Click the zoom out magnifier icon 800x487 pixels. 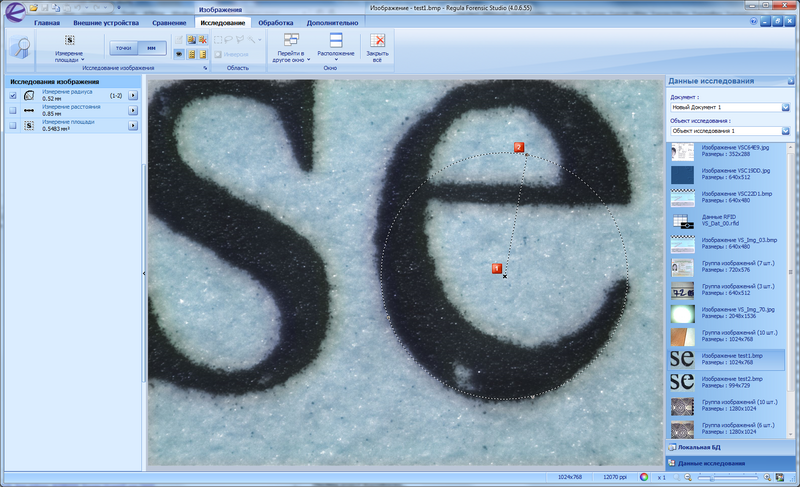click(690, 476)
